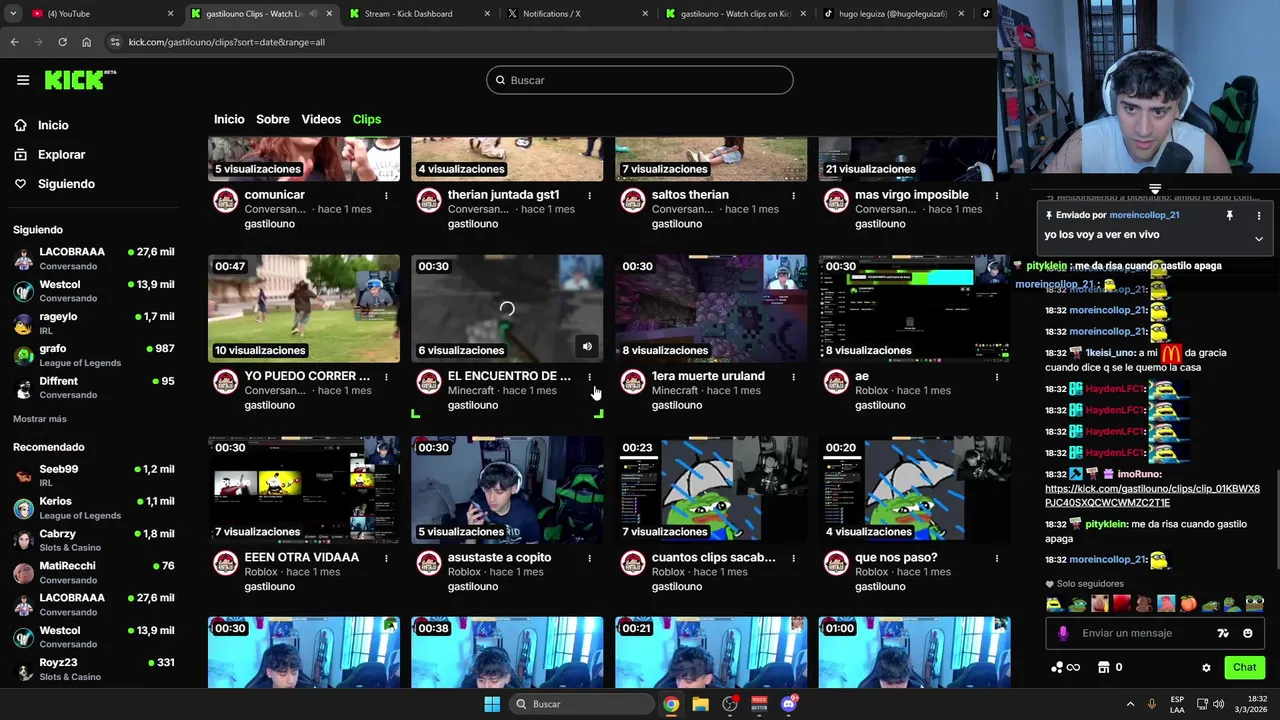This screenshot has width=1280, height=720.
Task: Open chat settings gear icon
Action: (x=1206, y=668)
